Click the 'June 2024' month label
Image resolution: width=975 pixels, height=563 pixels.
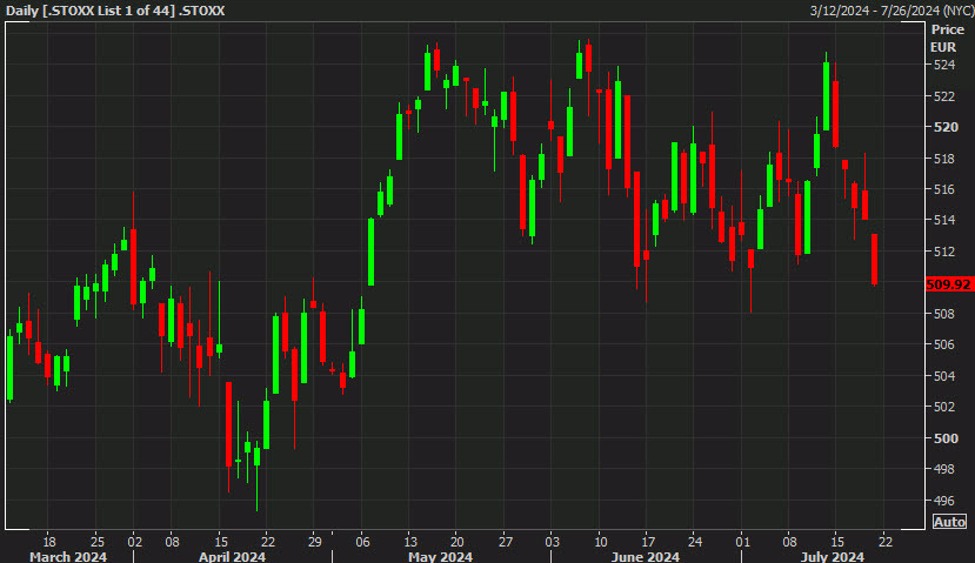click(645, 556)
